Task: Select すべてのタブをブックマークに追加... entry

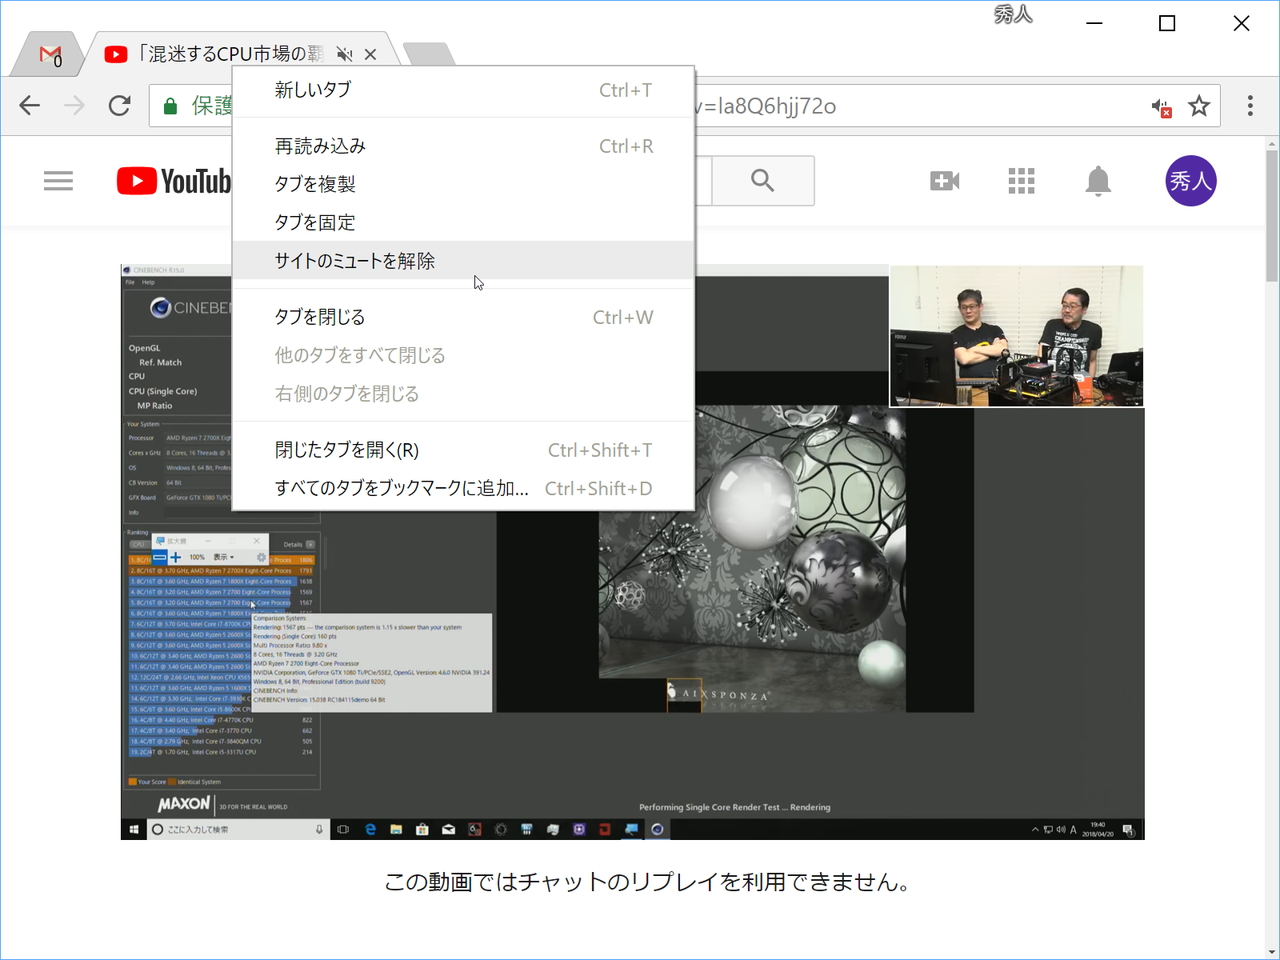Action: [x=463, y=488]
